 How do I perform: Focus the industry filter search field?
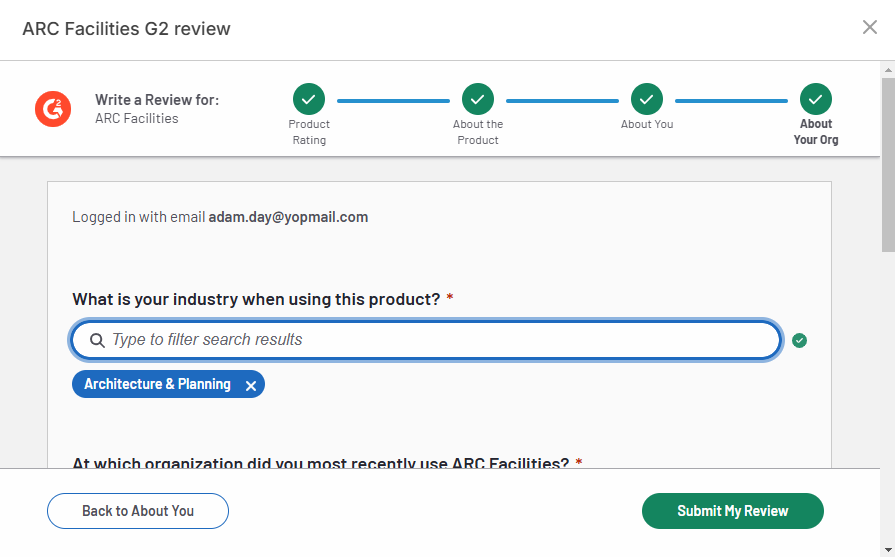coord(440,340)
